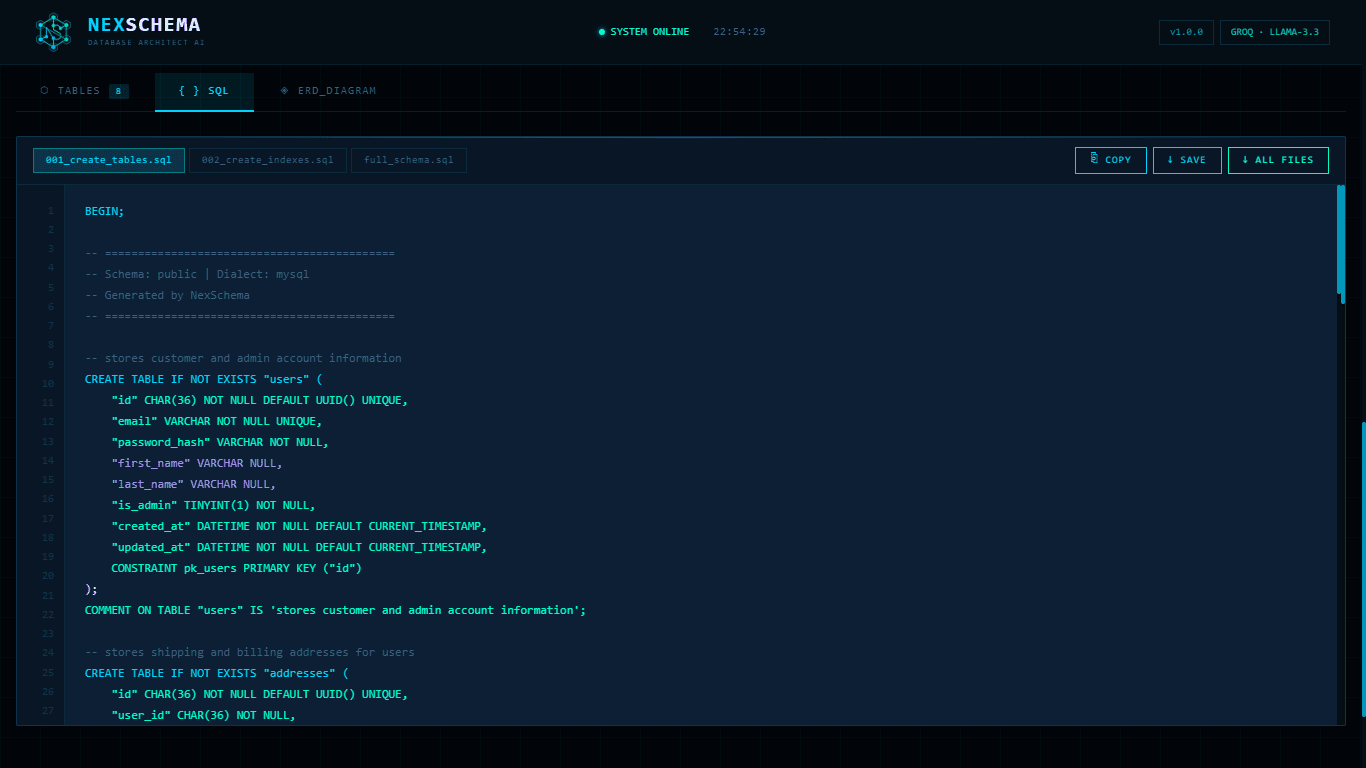
Task: Click the BEGIN; statement line
Action: point(105,211)
